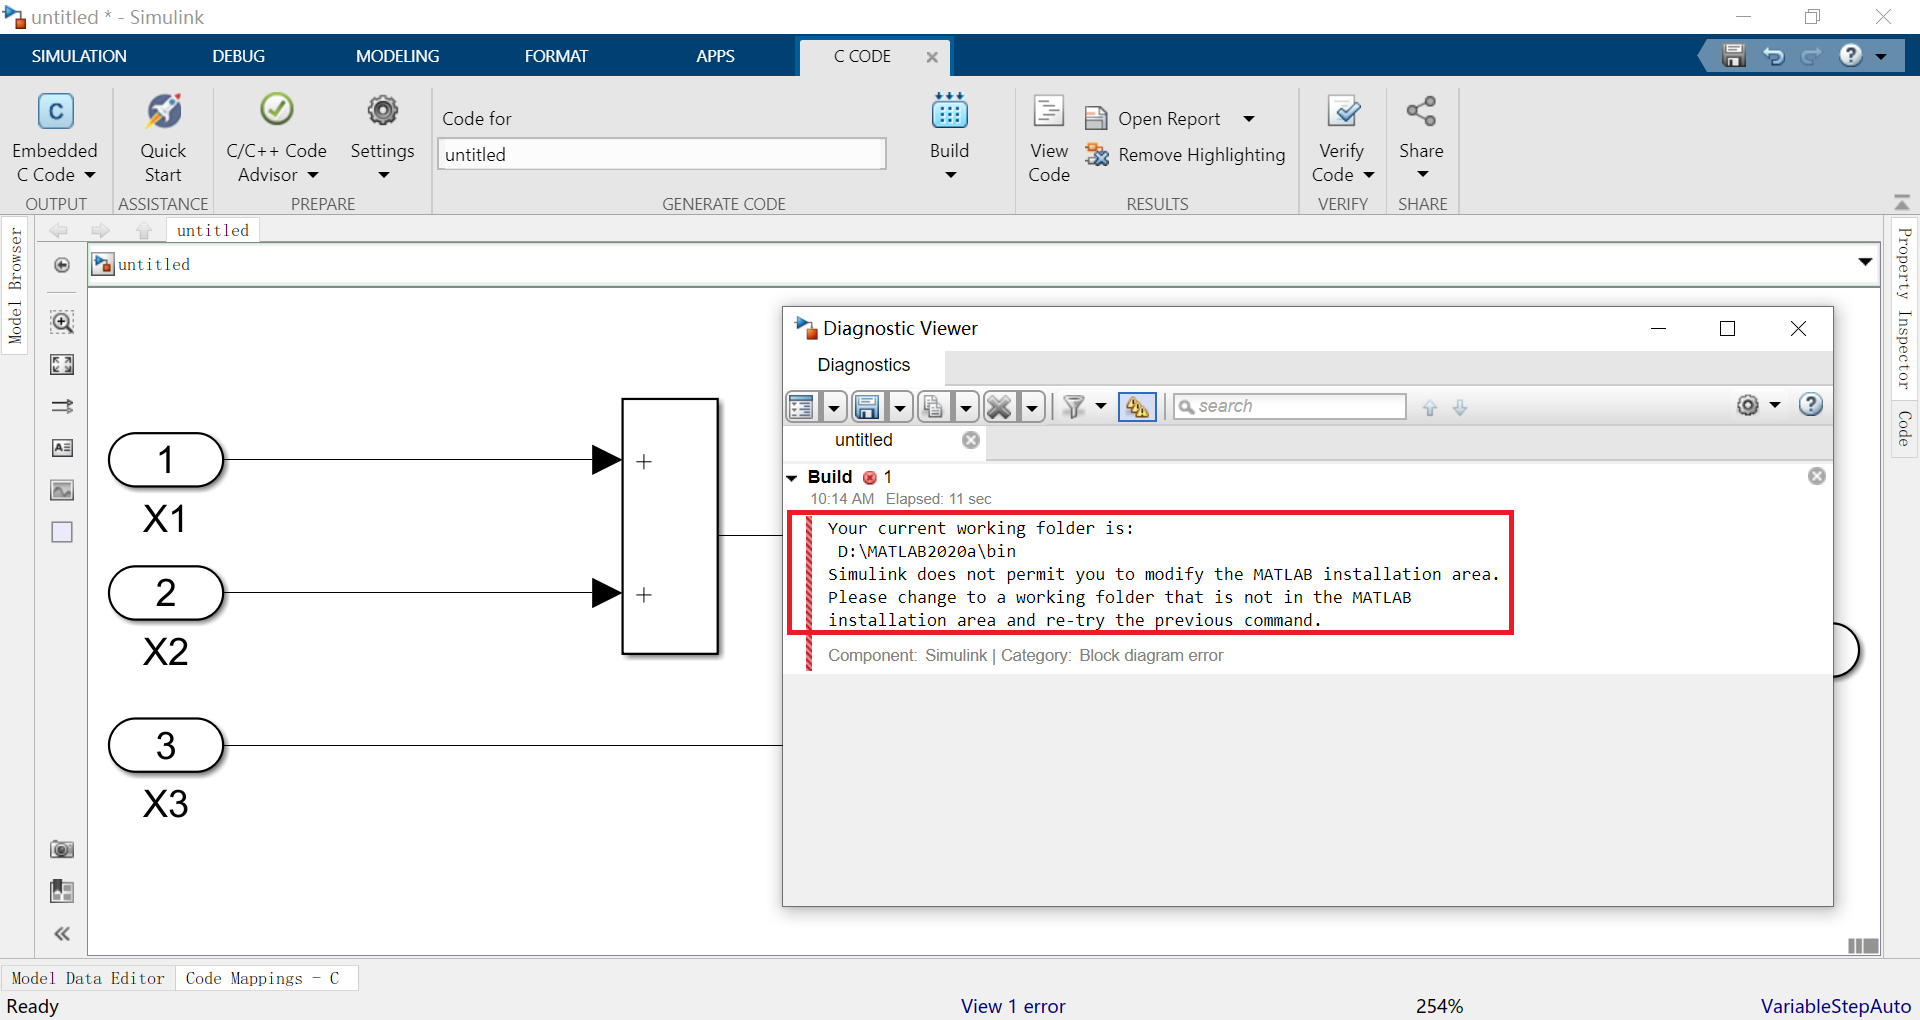The width and height of the screenshot is (1920, 1020).
Task: Switch to the MODELING tab
Action: (398, 56)
